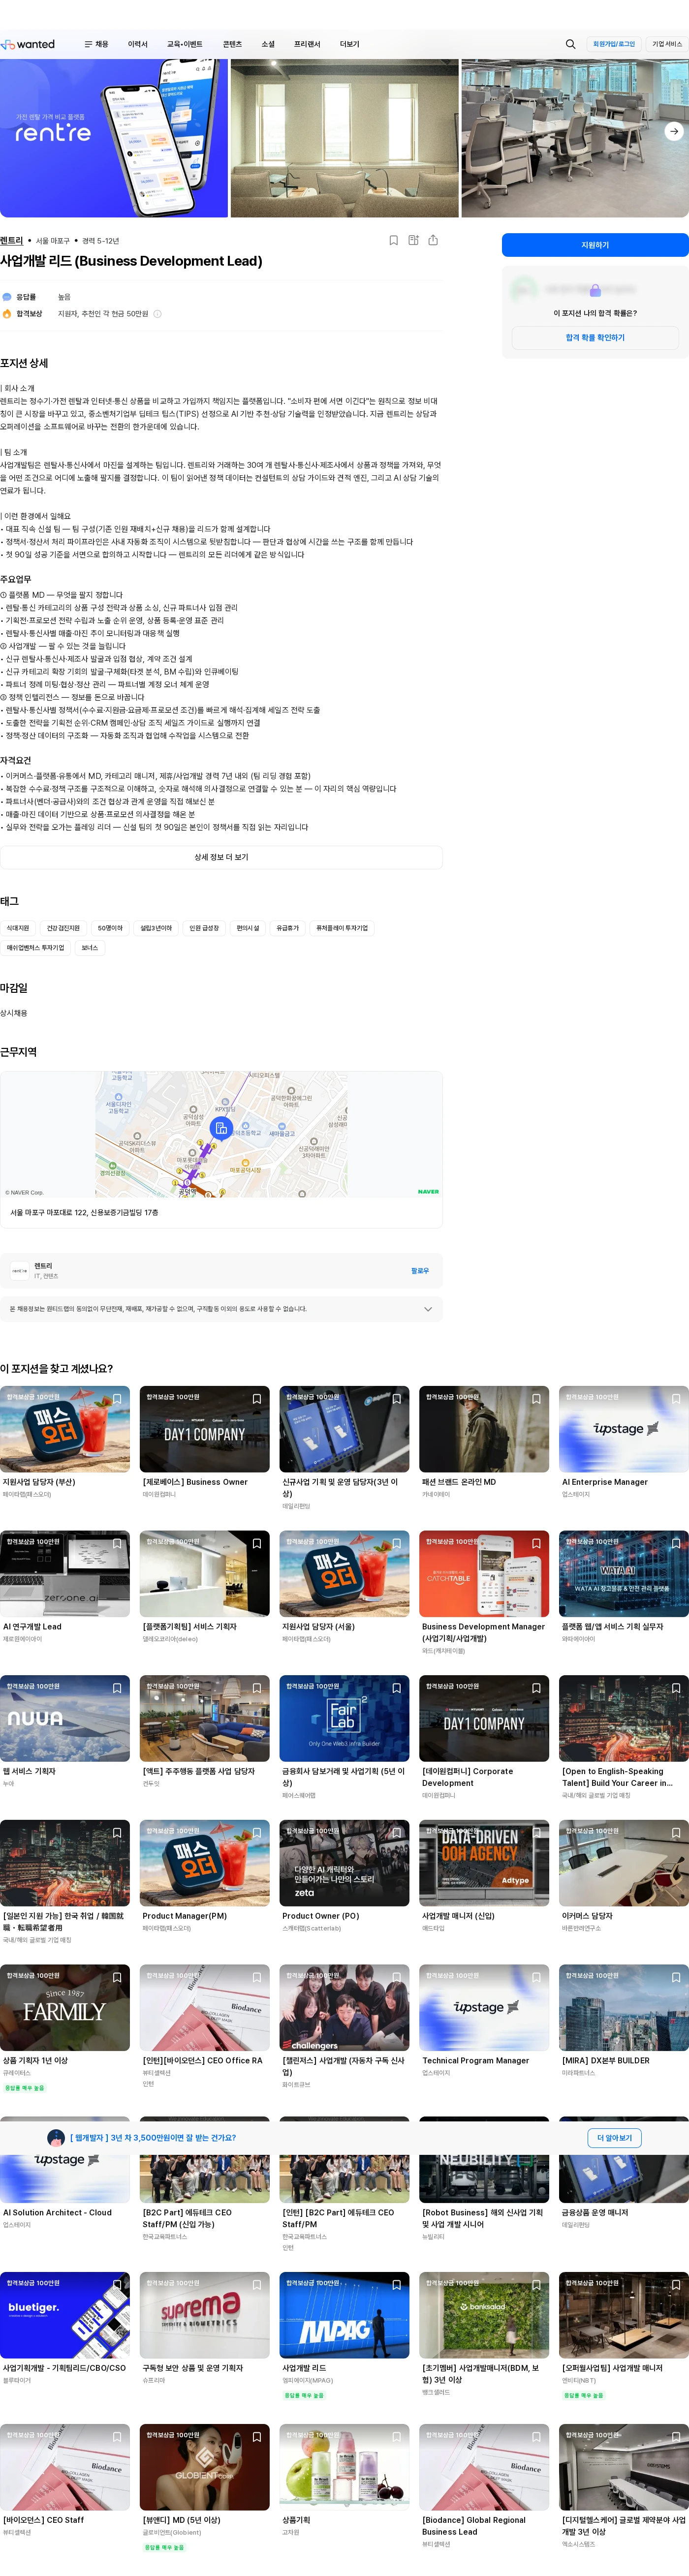Click 합격 확률 확인하기
Viewport: 689px width, 2576px height.
[595, 338]
